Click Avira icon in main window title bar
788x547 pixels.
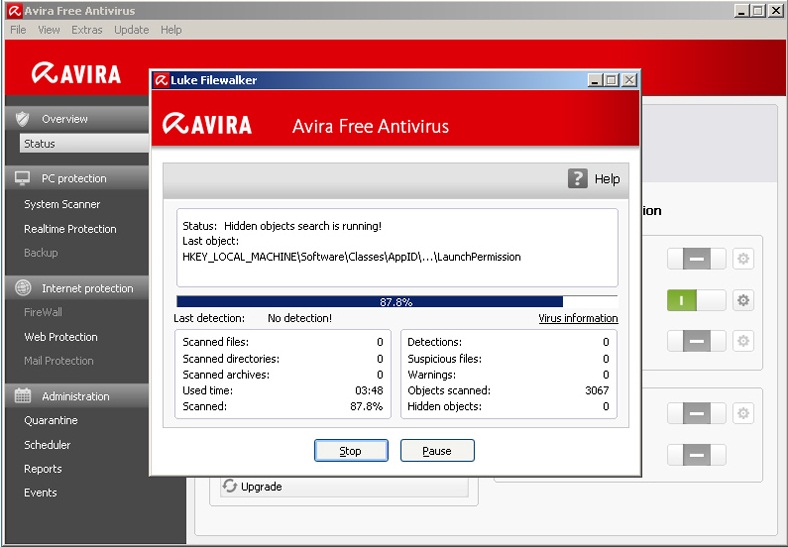click(15, 11)
